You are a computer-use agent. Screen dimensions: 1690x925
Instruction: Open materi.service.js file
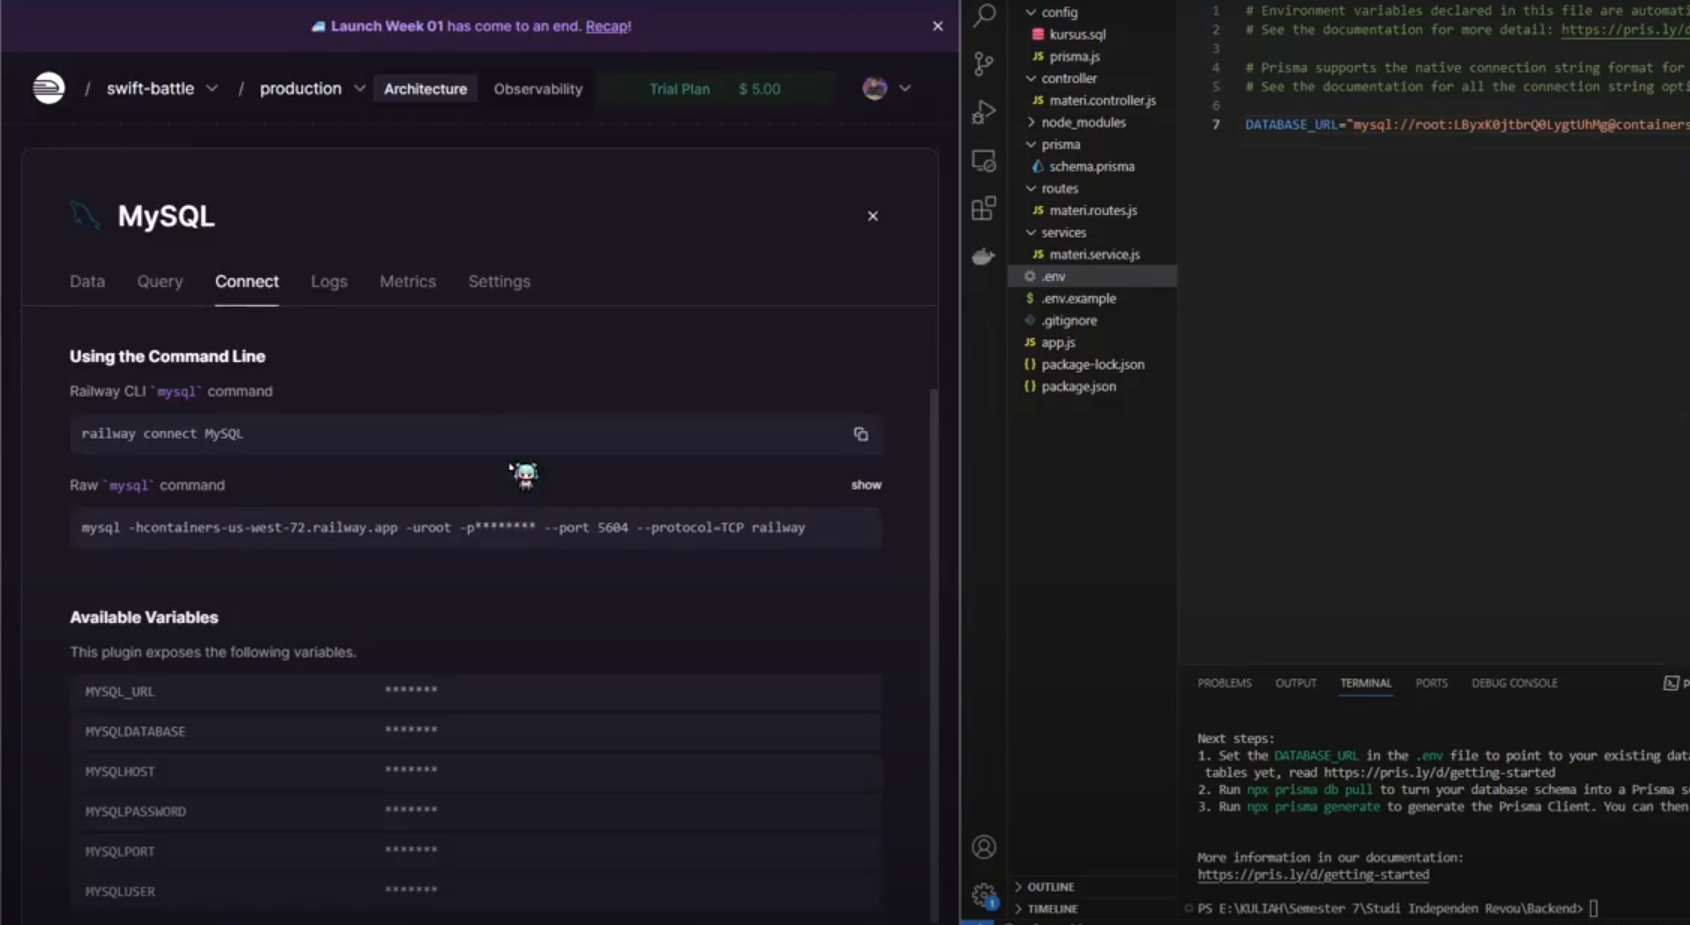pyautogui.click(x=1094, y=254)
